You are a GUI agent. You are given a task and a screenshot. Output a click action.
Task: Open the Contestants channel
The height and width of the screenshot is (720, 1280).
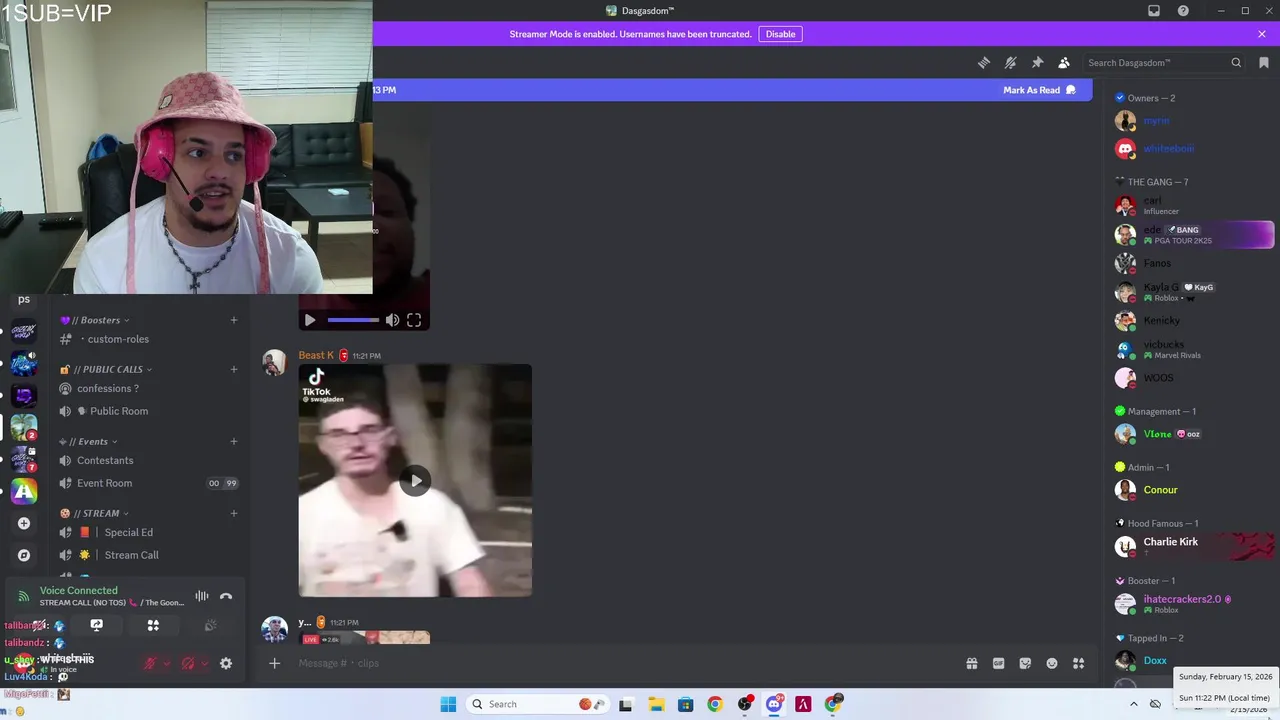click(x=105, y=460)
